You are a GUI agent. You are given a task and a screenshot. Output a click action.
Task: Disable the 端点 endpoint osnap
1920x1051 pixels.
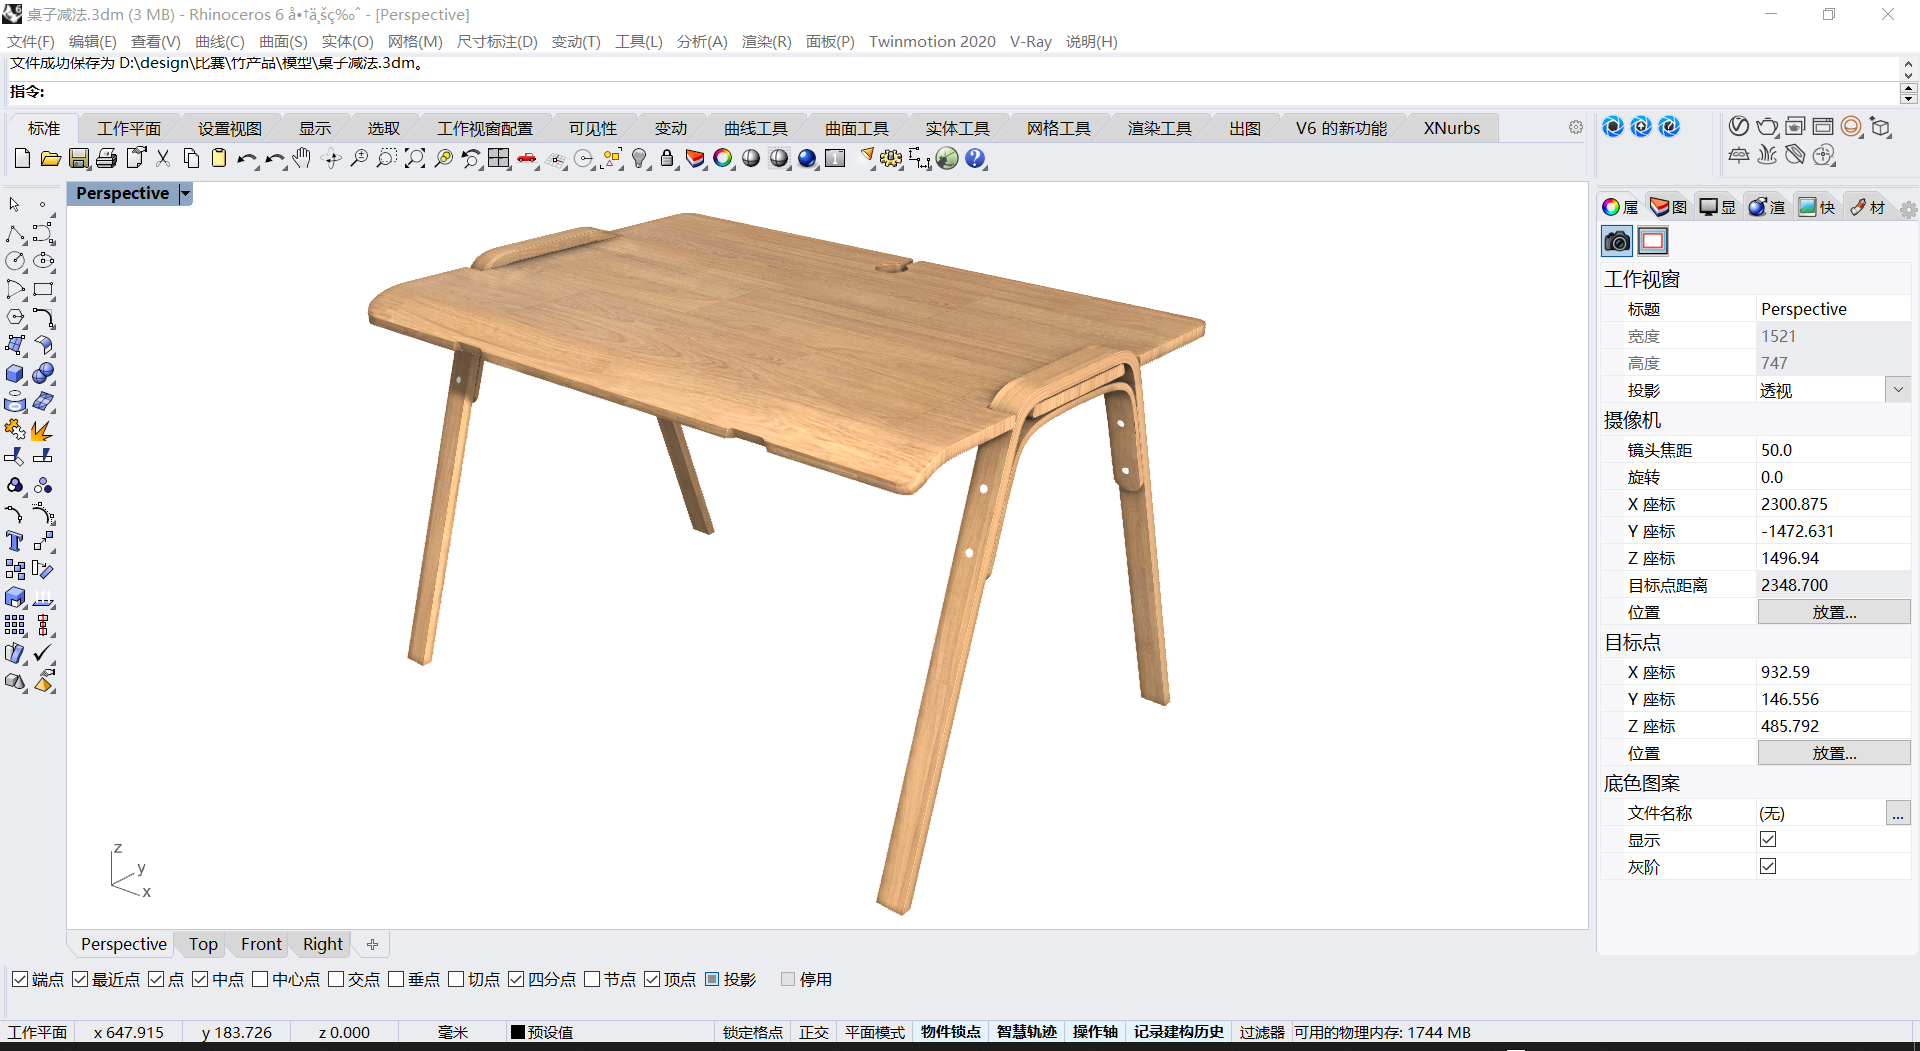coord(22,980)
